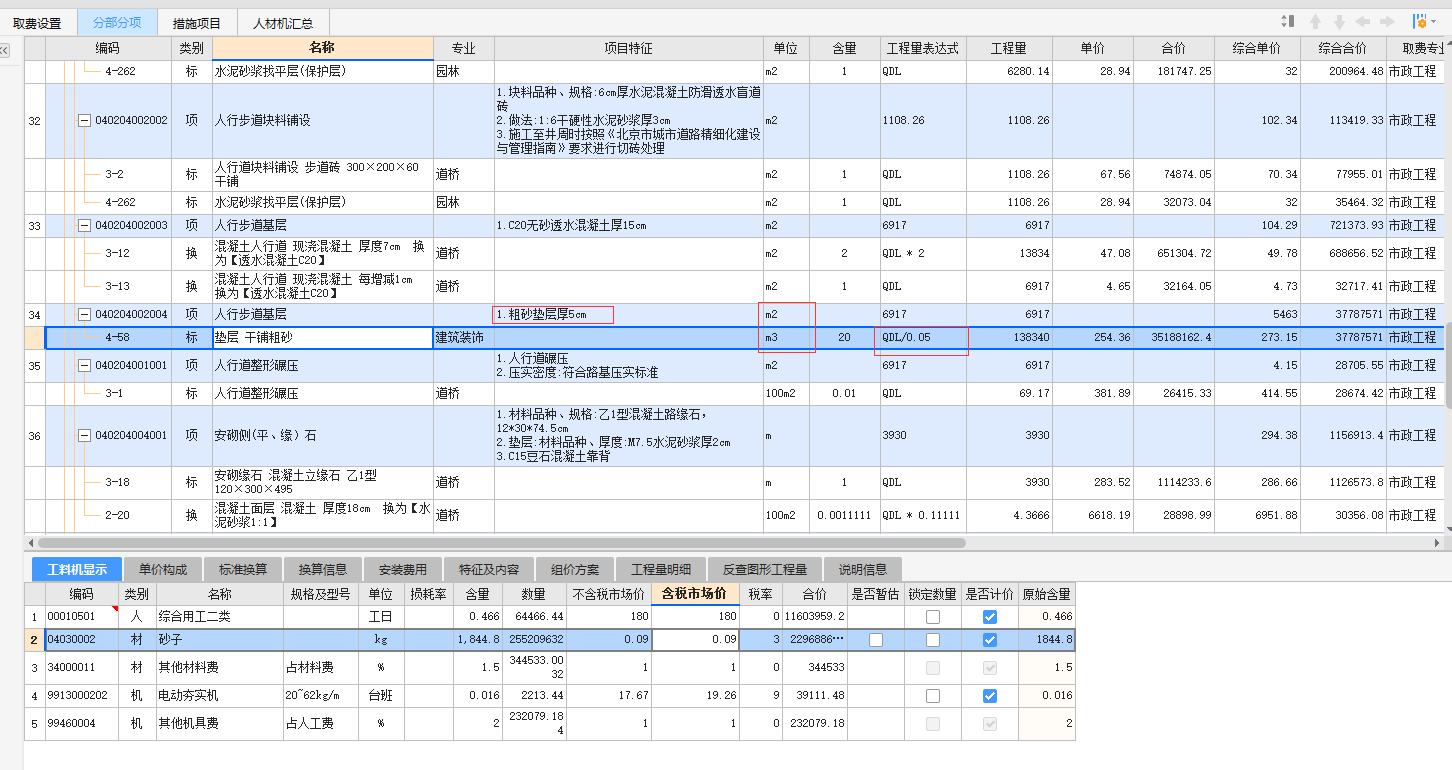Edit the 垫层 干铺粗砂 name field
Viewport: 1452px width, 770px height.
point(322,338)
